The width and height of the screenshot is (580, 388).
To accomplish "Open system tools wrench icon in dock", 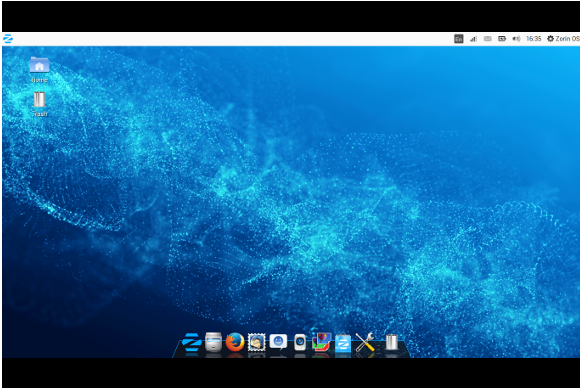I will 365,342.
